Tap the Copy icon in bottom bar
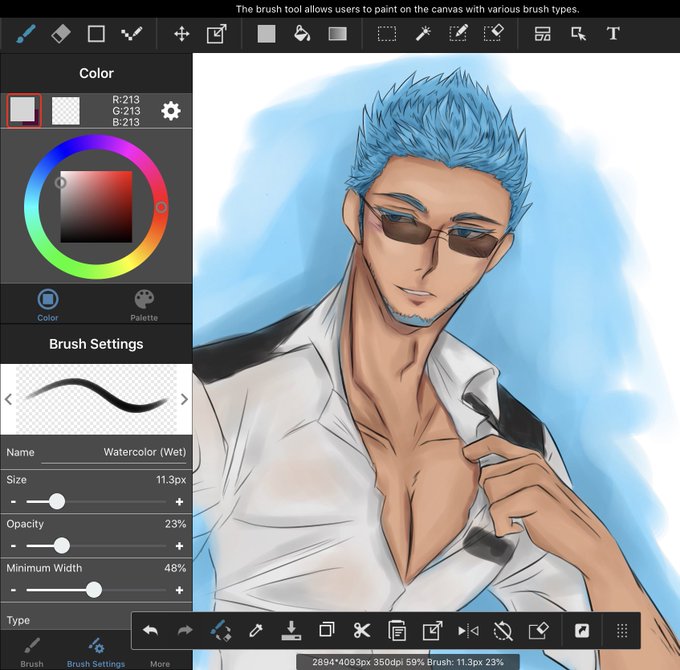 327,630
